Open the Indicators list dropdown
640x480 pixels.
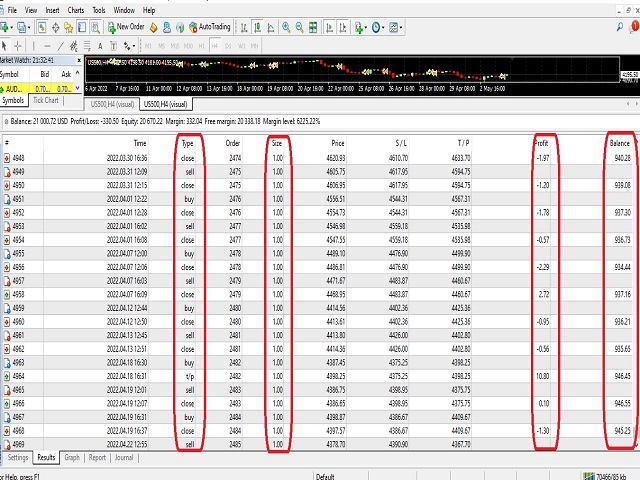pyautogui.click(x=360, y=27)
